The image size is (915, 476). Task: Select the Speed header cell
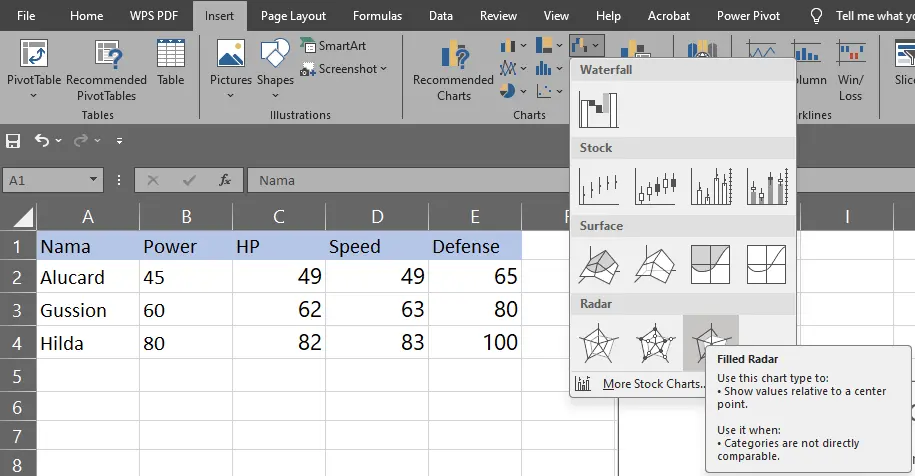pyautogui.click(x=376, y=246)
